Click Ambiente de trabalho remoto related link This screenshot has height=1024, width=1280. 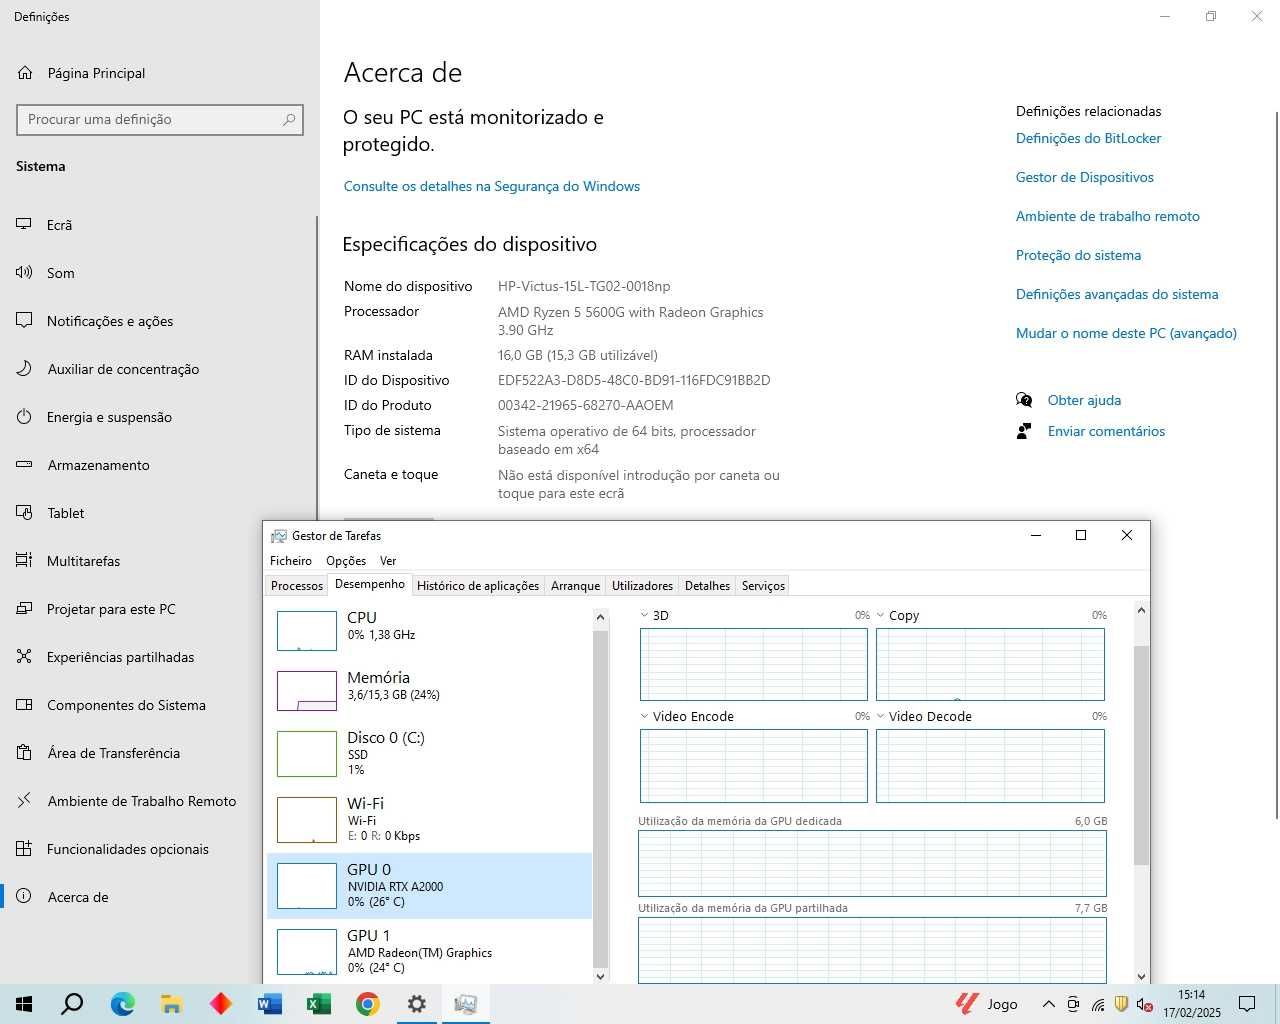(x=1108, y=216)
